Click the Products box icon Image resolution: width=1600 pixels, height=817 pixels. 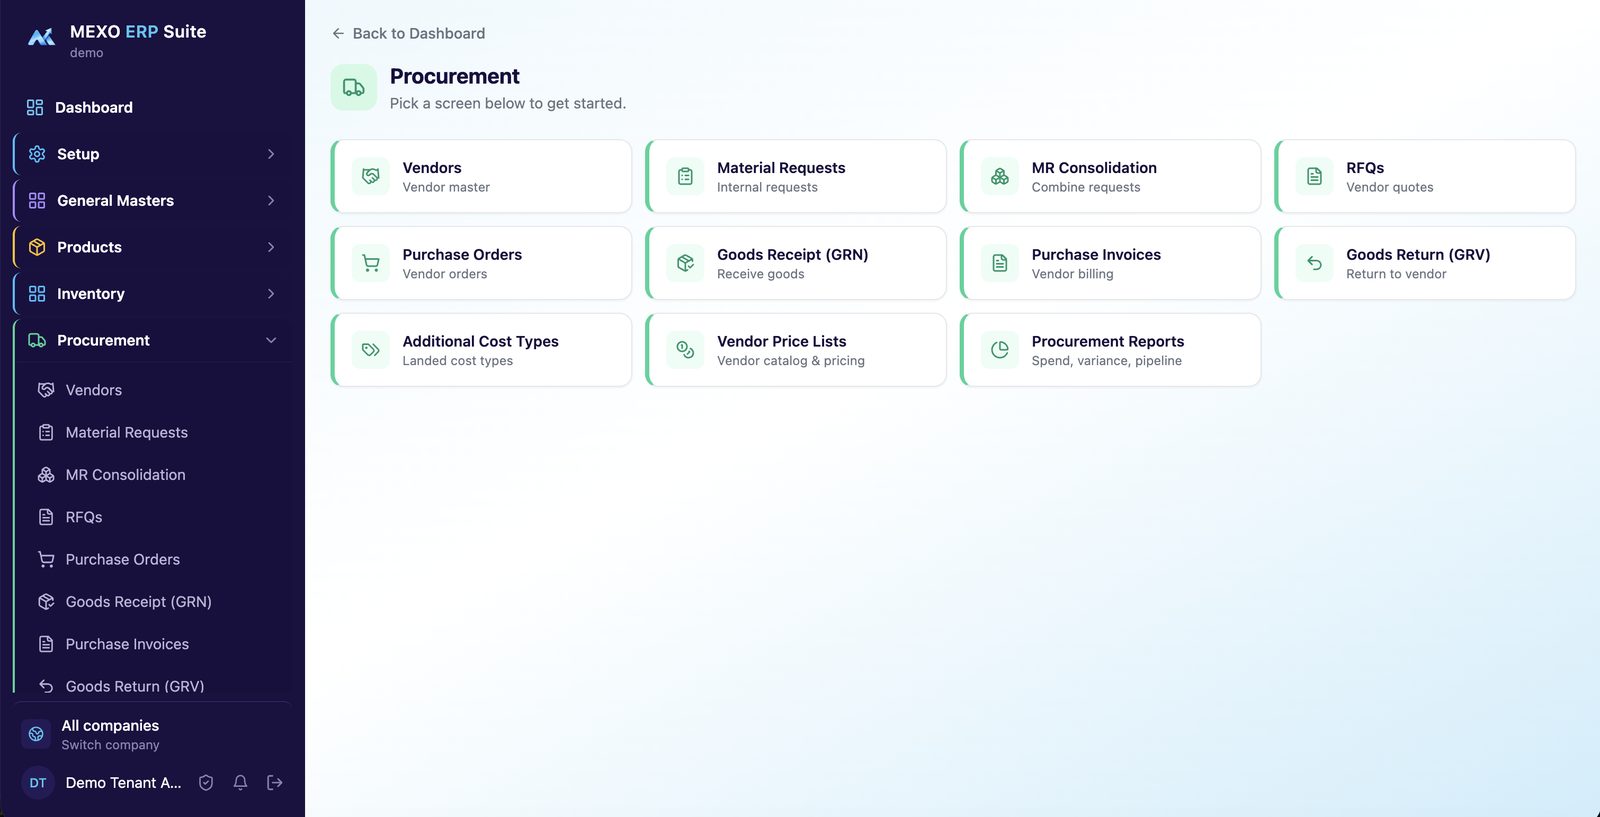tap(37, 247)
